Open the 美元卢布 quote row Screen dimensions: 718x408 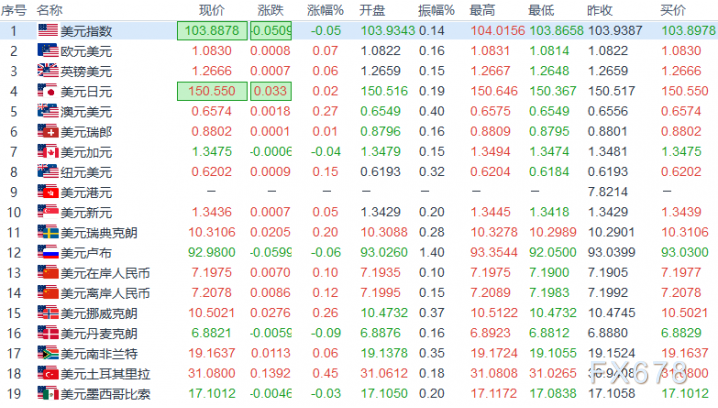point(359,252)
